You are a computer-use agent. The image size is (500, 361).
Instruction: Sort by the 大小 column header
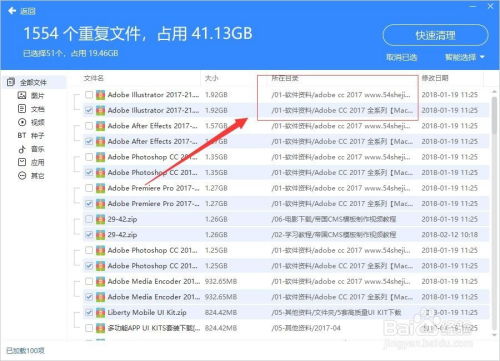click(211, 78)
